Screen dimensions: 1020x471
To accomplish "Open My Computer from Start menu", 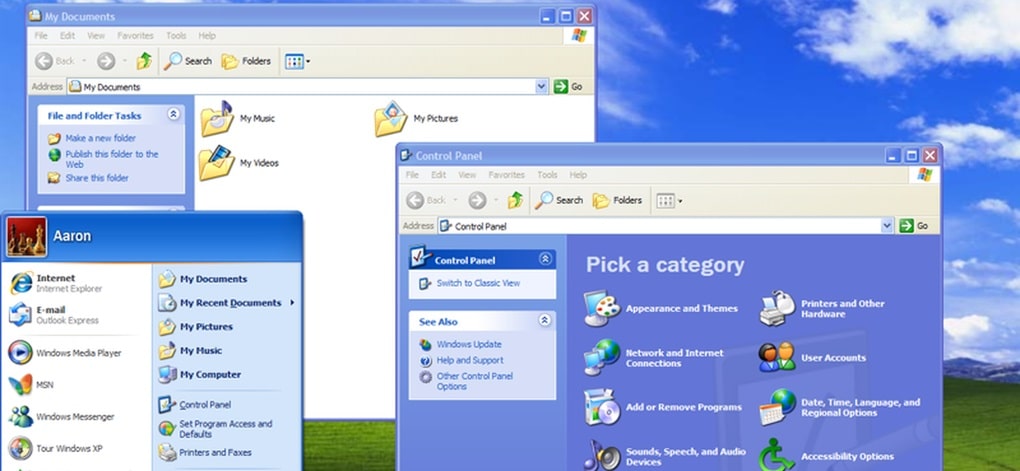I will tap(200, 374).
